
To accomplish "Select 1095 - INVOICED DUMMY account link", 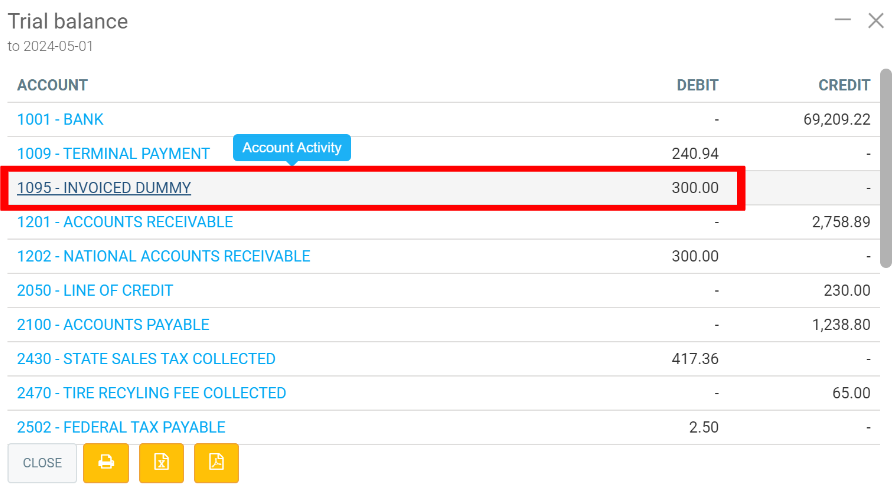I will coord(104,188).
